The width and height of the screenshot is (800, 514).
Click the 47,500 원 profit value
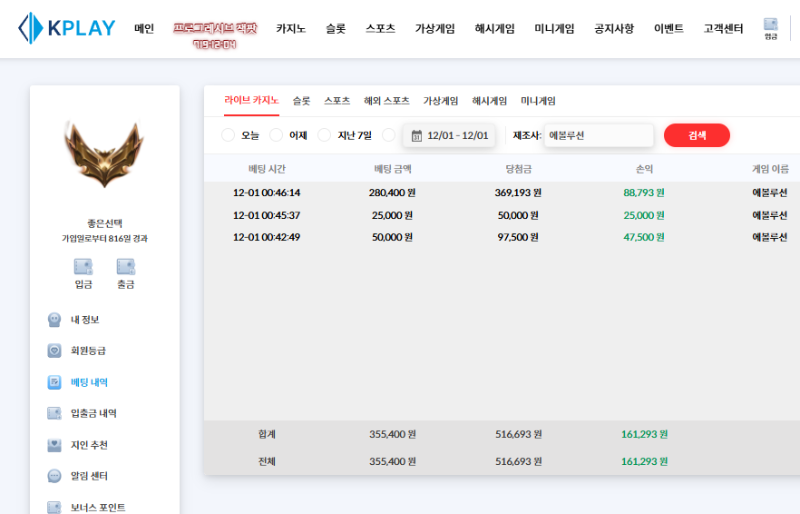click(644, 237)
